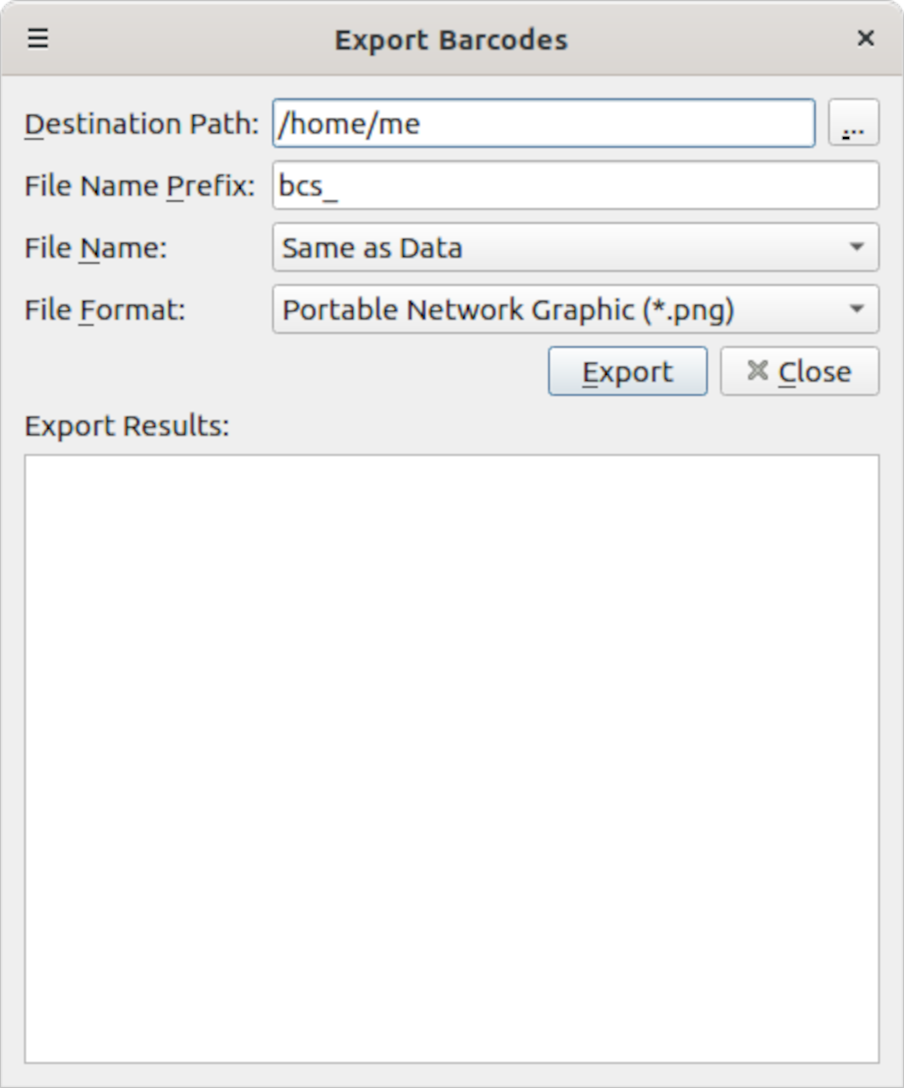Click the /home/me path text
The image size is (904, 1088).
click(351, 124)
